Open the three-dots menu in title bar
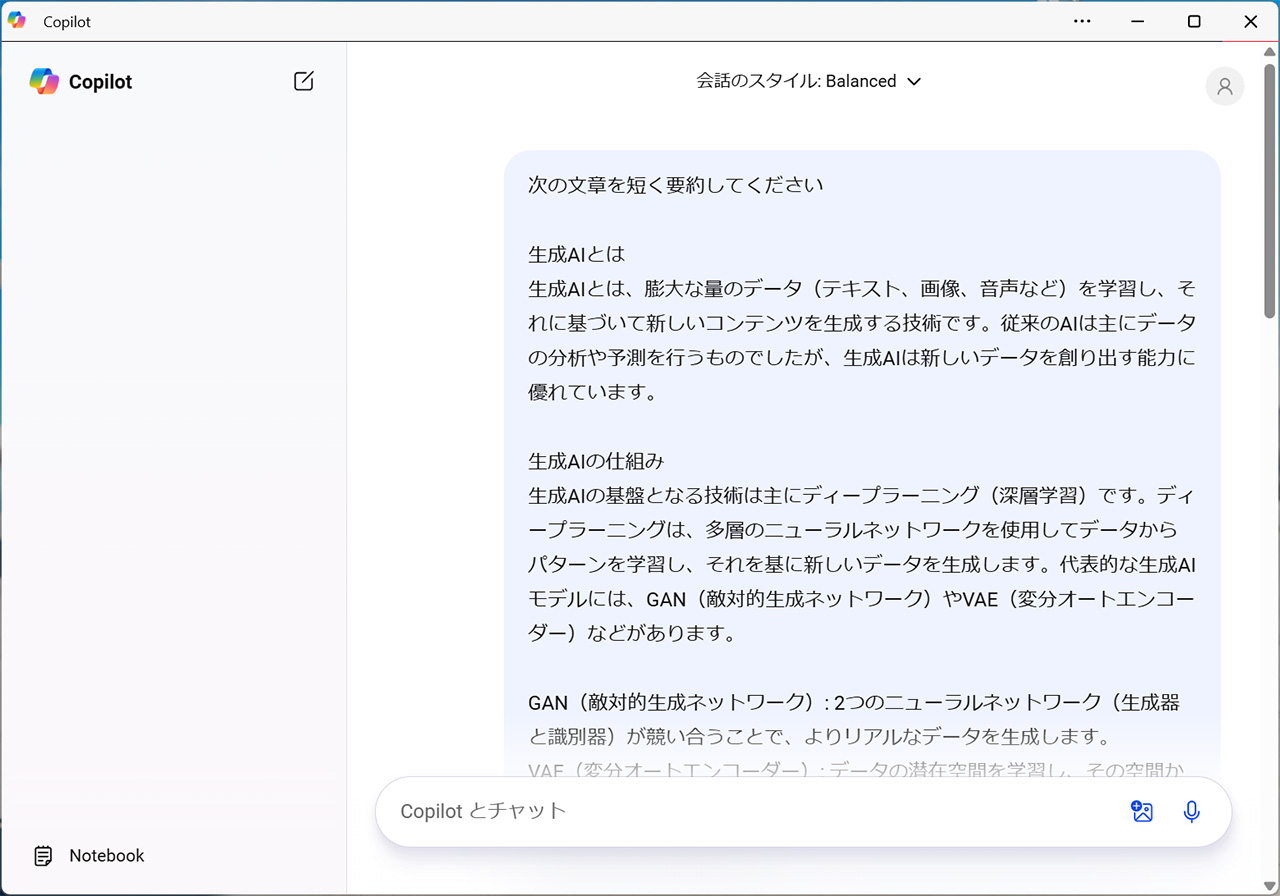Viewport: 1280px width, 896px height. tap(1082, 21)
